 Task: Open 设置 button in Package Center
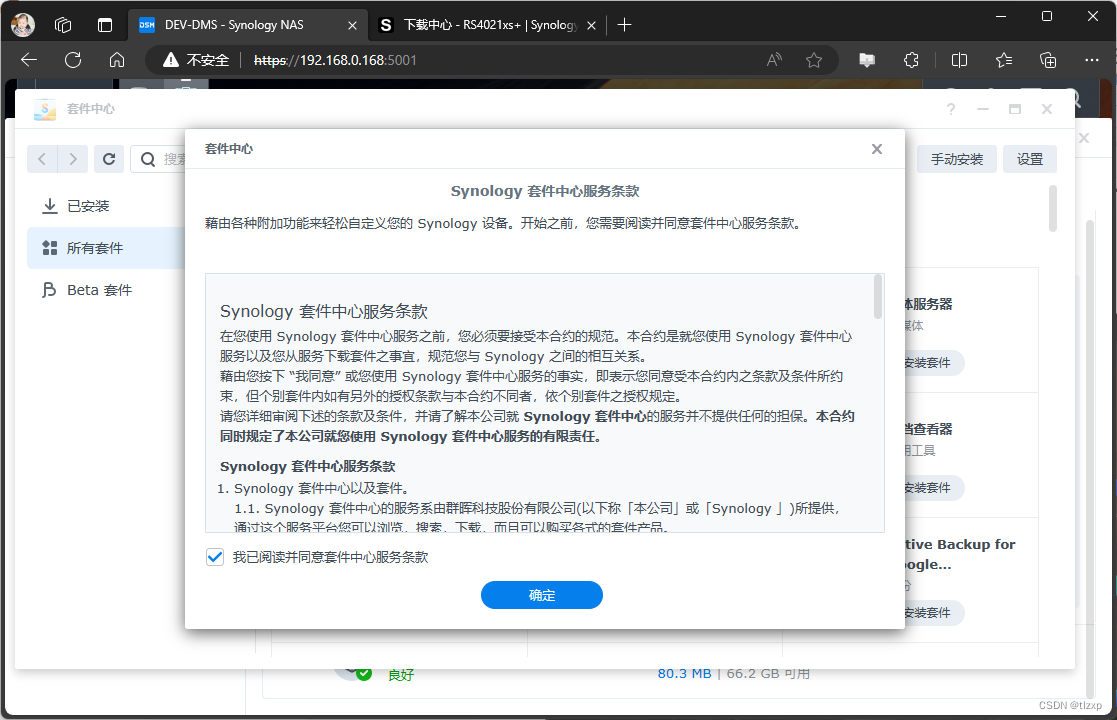[x=1029, y=159]
